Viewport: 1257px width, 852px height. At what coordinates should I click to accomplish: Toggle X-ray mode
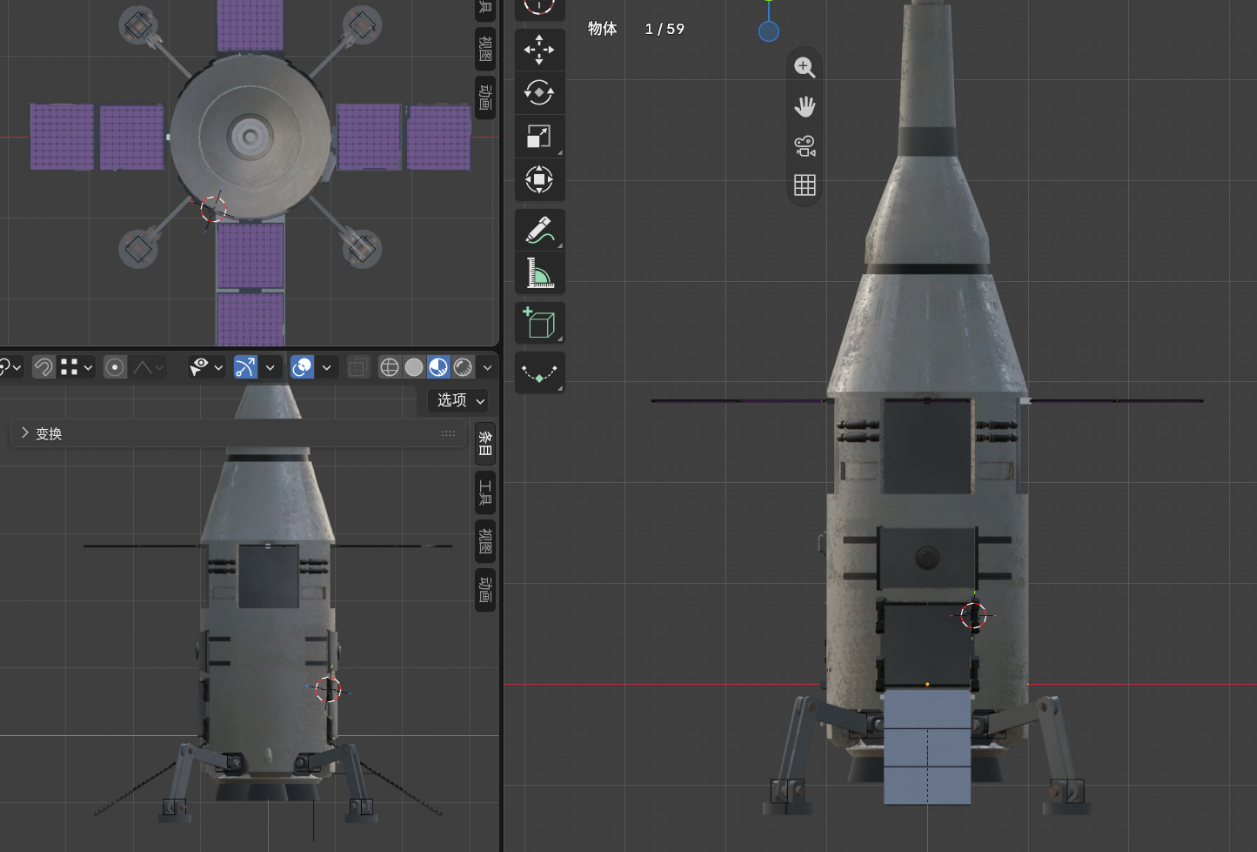[358, 367]
